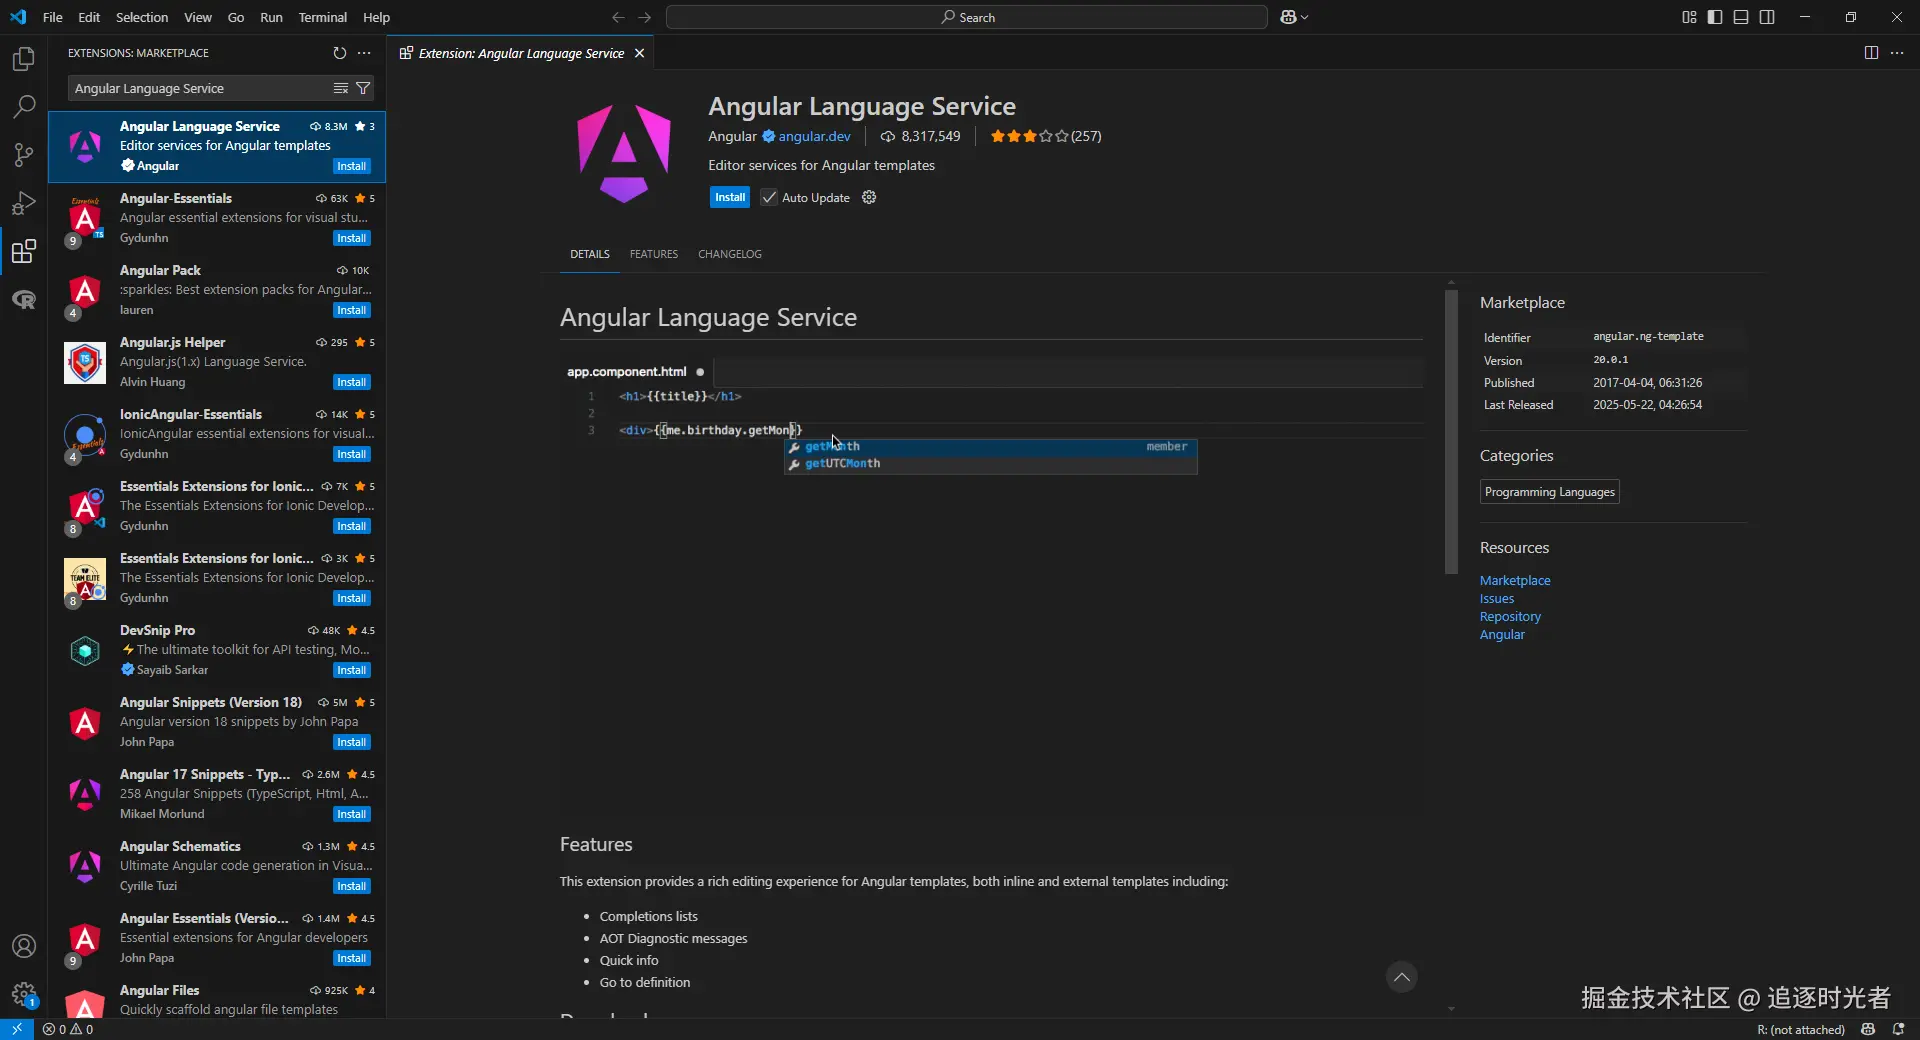Install Angular Language Service from details page
1920x1040 pixels.
pos(730,197)
